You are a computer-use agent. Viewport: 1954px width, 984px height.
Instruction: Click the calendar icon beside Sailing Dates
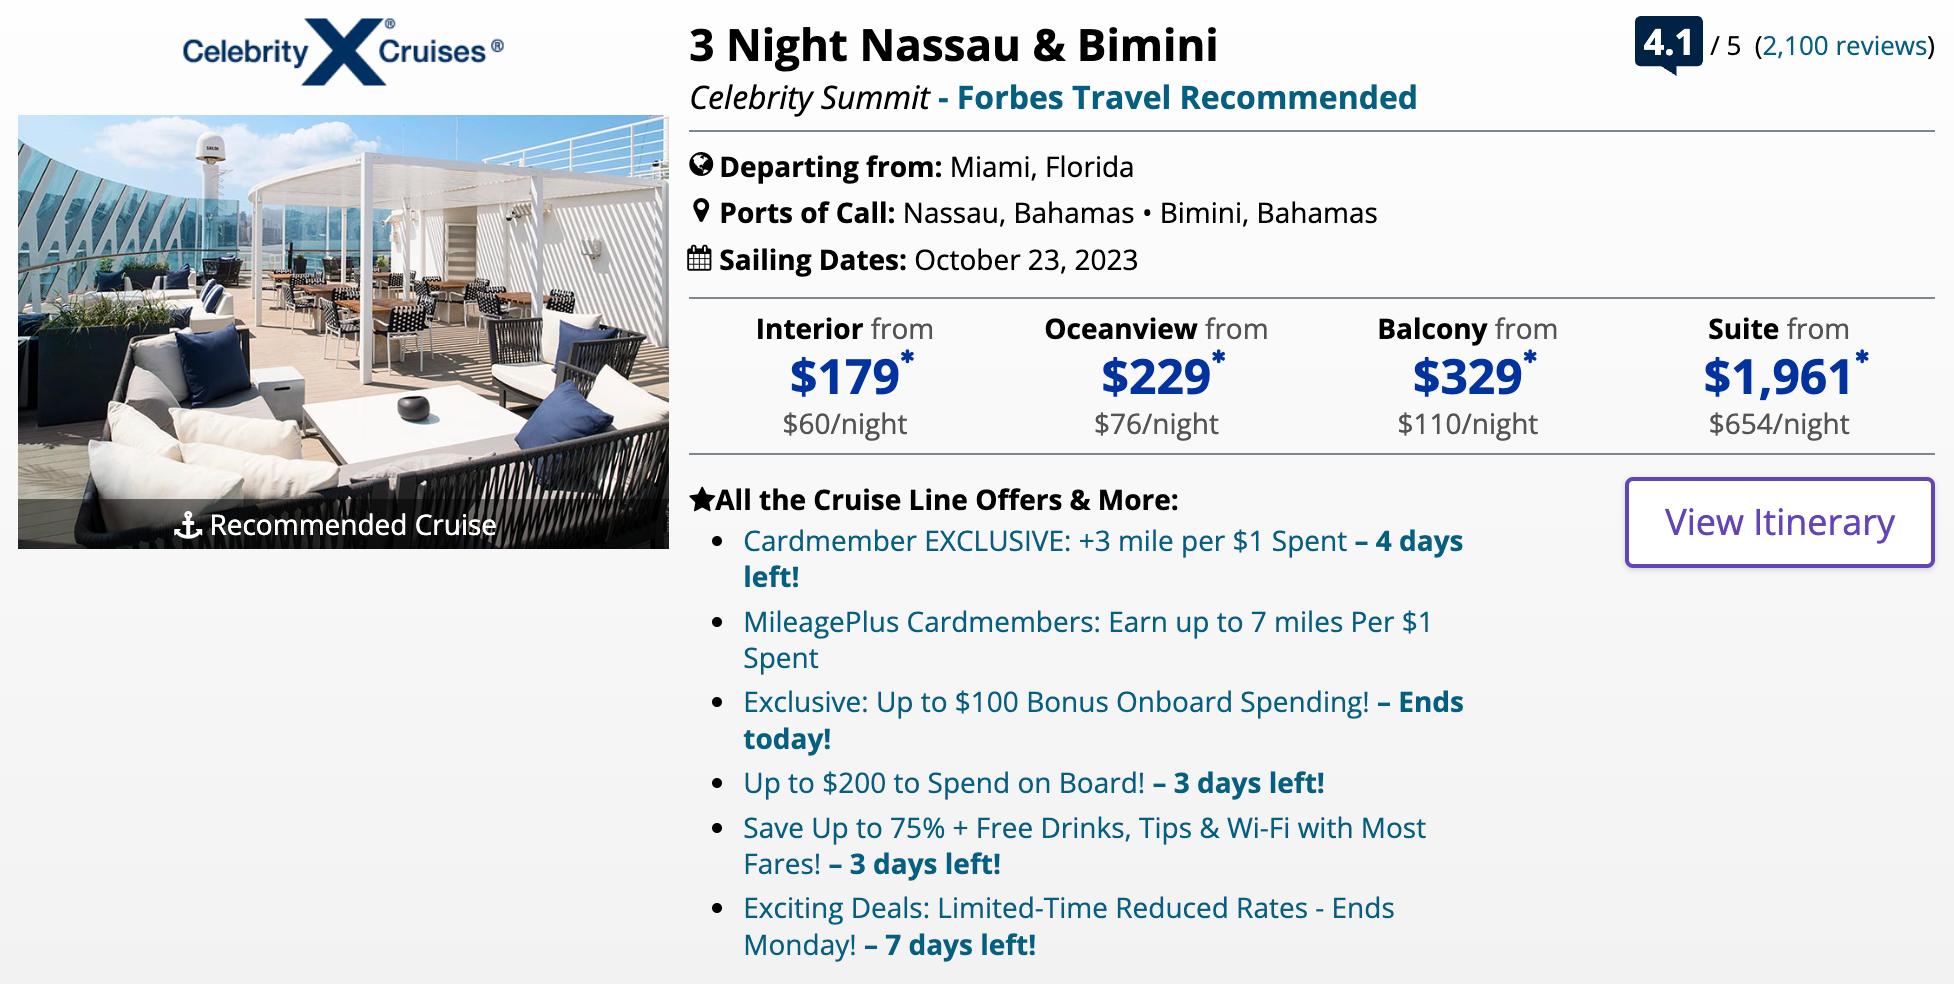click(x=700, y=258)
